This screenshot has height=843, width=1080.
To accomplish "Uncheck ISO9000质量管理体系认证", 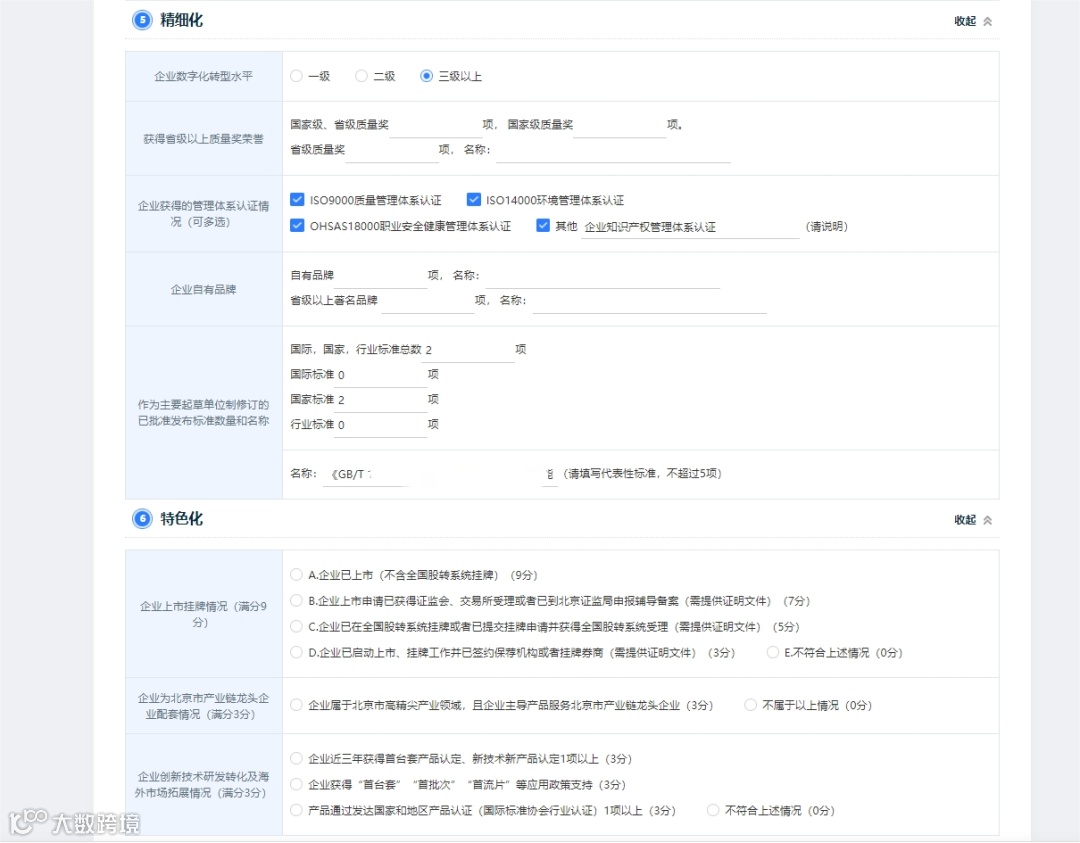I will click(x=297, y=200).
